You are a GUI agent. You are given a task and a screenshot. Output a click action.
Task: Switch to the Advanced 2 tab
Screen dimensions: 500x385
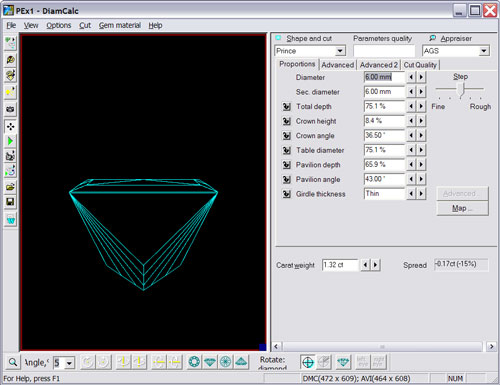(379, 65)
